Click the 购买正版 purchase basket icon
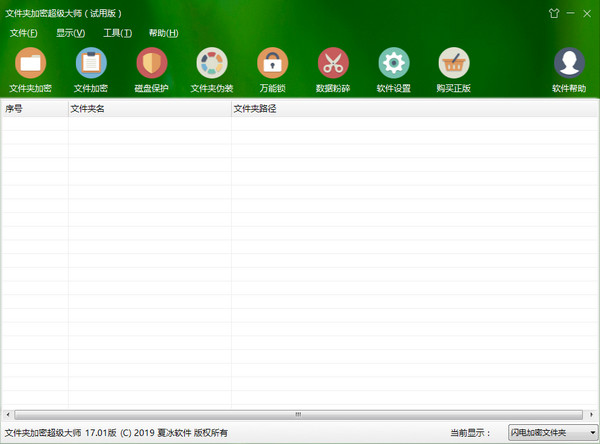 coord(454,64)
